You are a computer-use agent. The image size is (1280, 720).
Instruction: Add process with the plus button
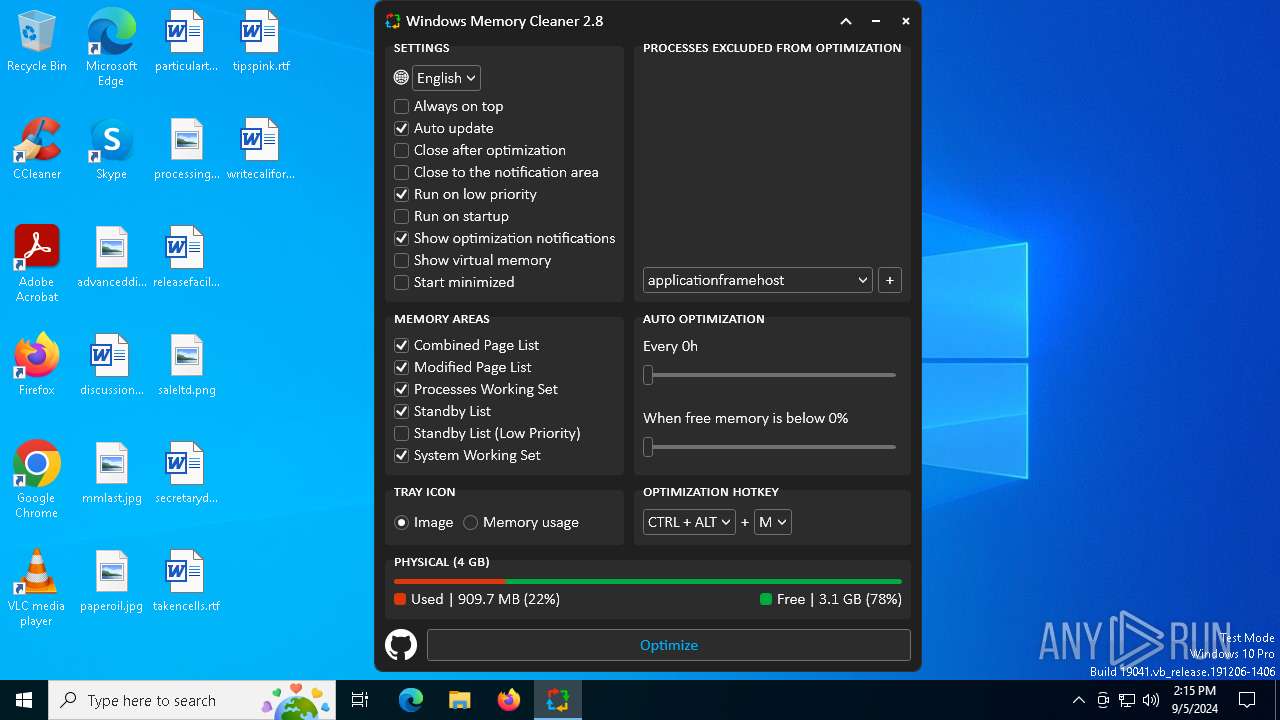[x=889, y=280]
